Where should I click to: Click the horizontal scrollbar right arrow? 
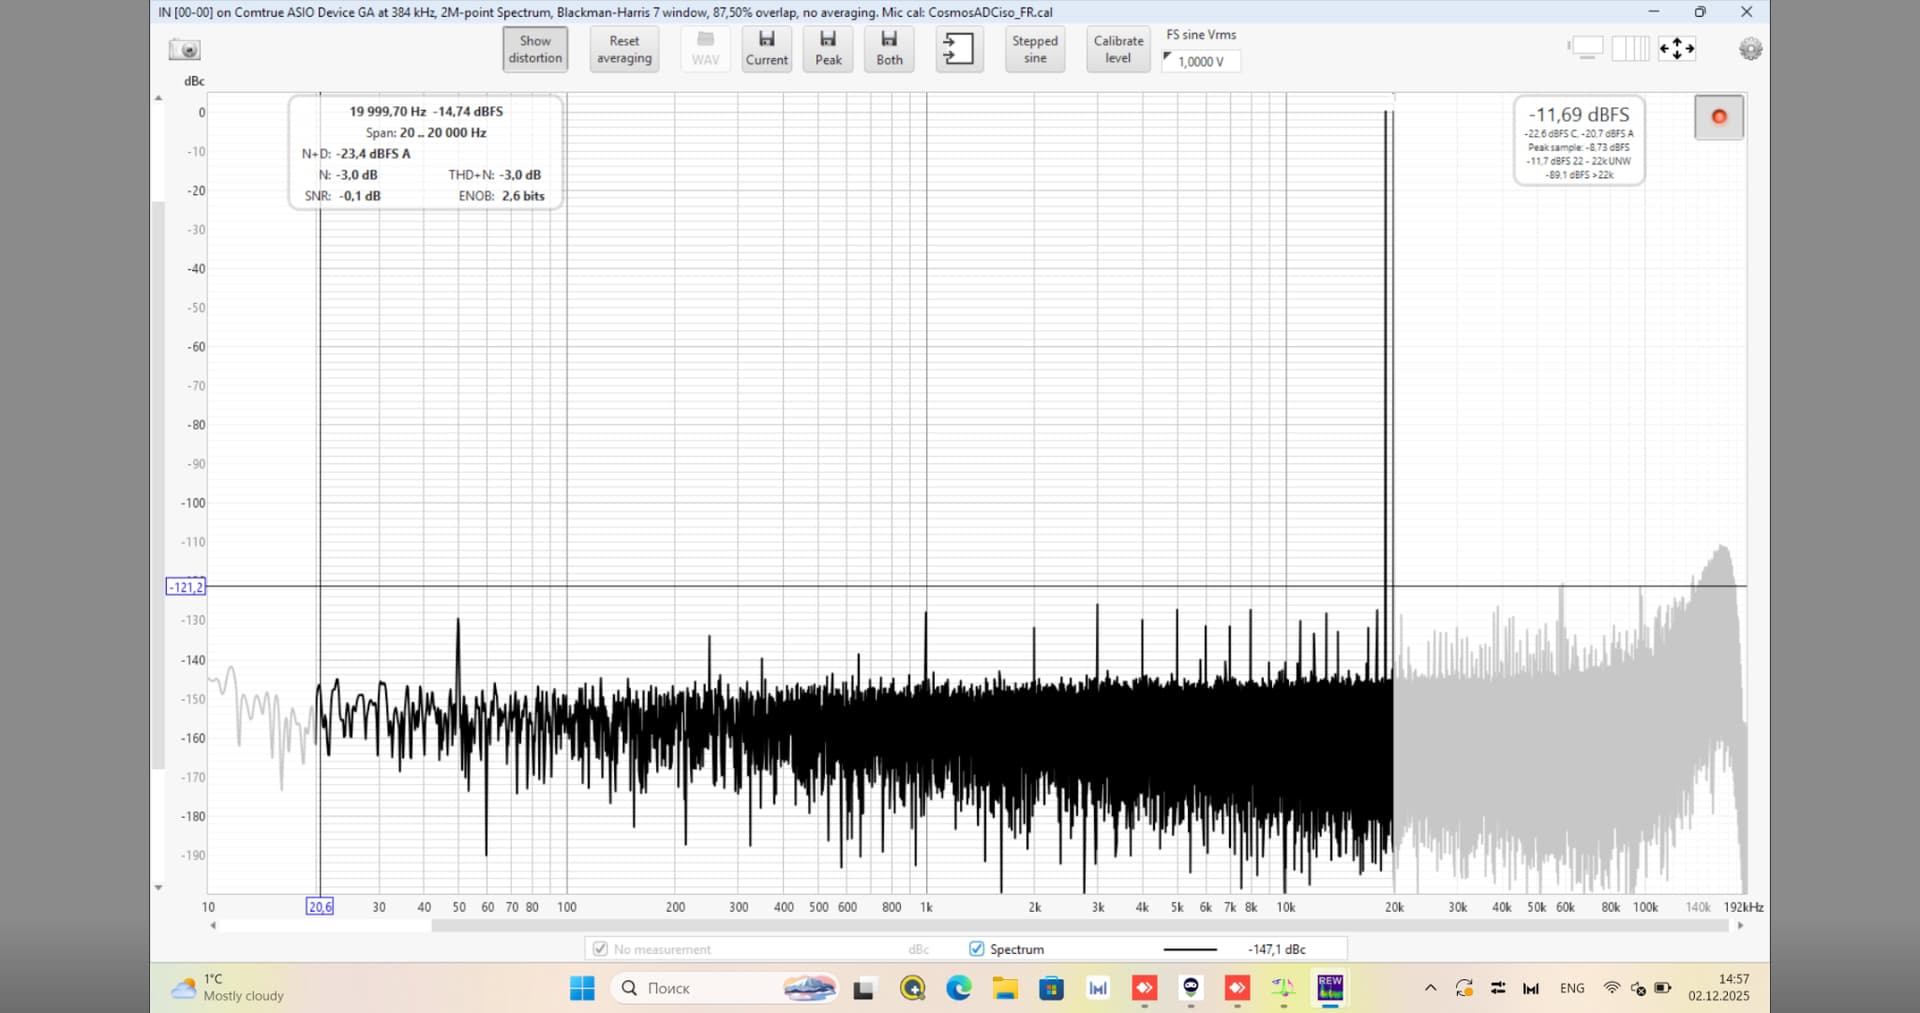1741,926
